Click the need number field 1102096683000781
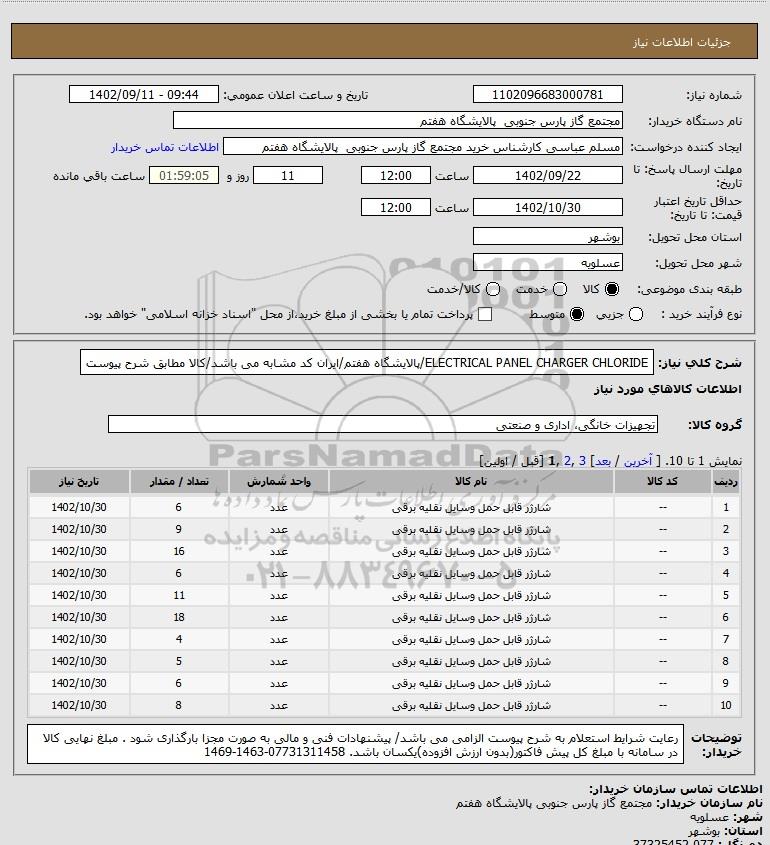Screen dimensions: 770x845 click(547, 94)
